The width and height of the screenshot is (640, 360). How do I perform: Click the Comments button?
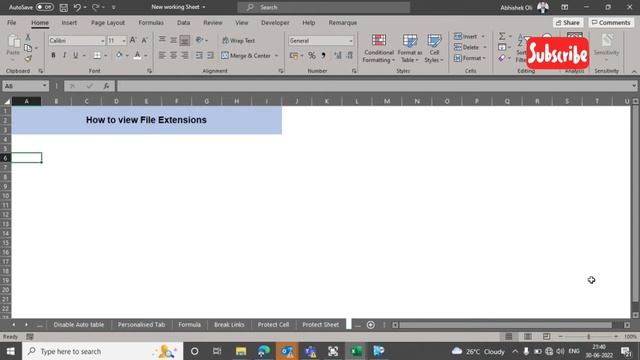(611, 22)
